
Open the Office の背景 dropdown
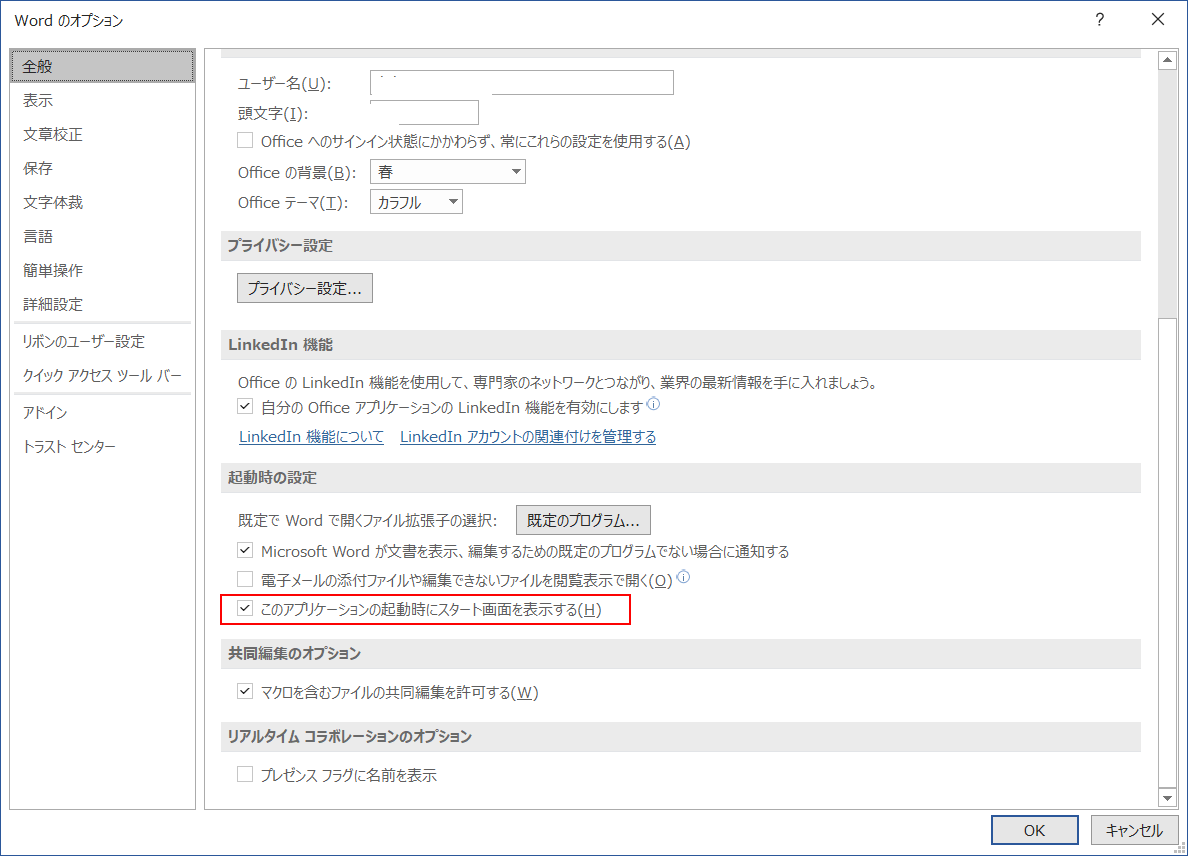point(448,172)
